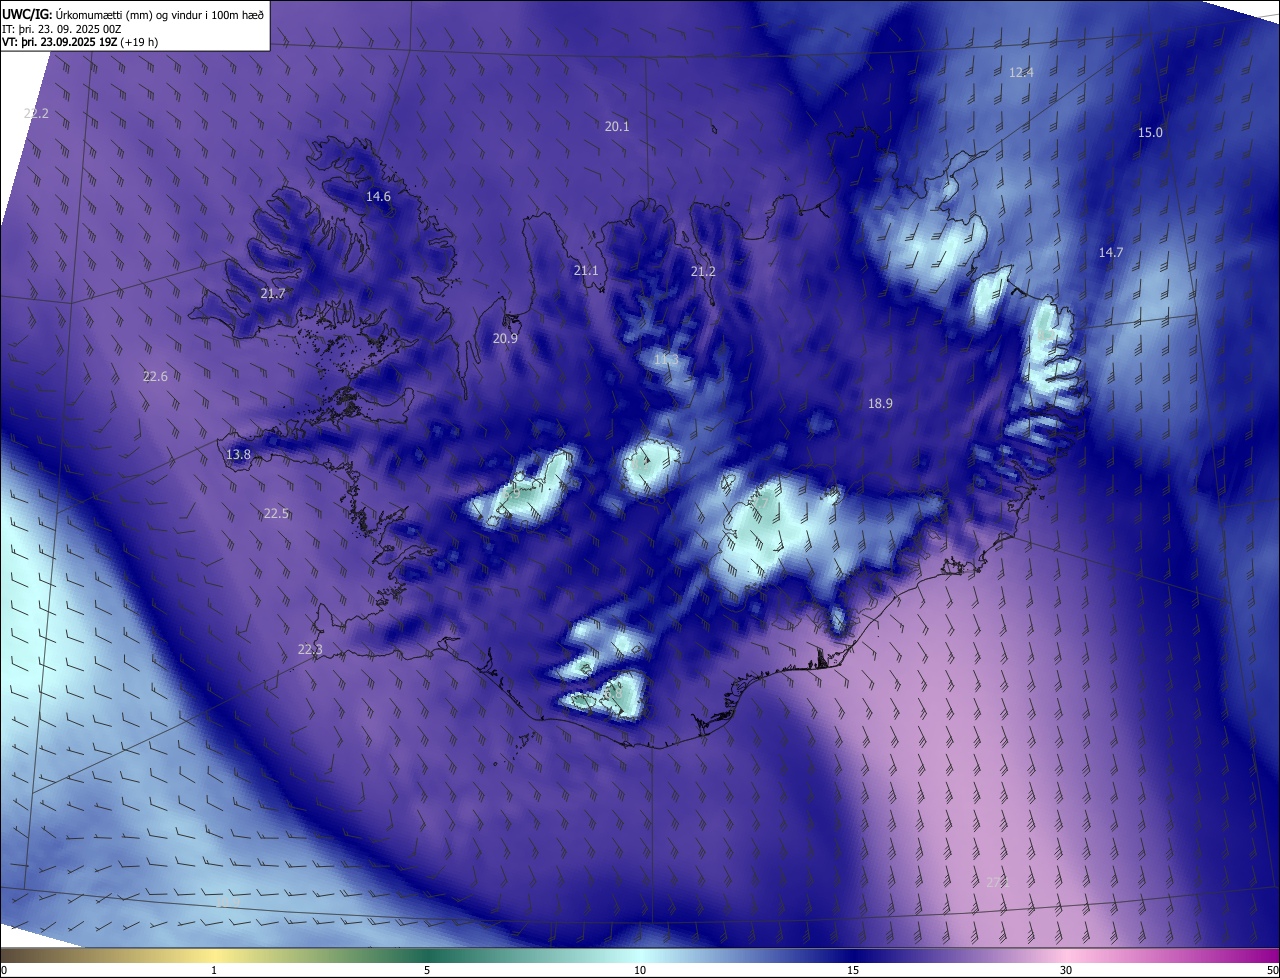Click the 22.6 value label
Viewport: 1280px width, 978px height.
155,376
